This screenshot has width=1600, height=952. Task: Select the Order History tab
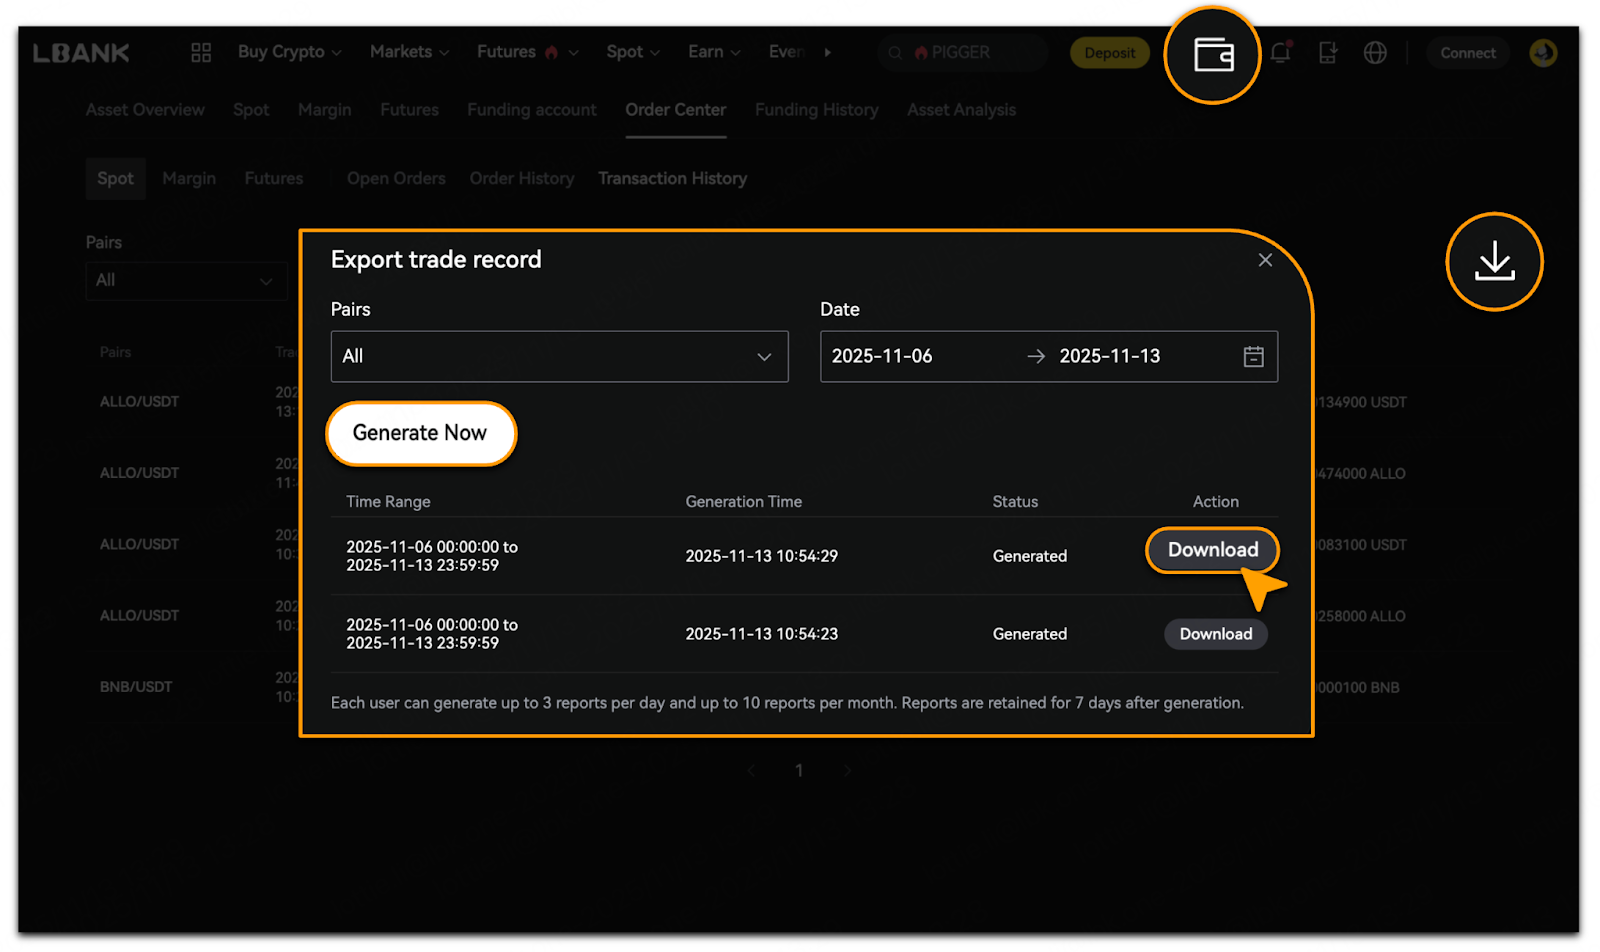tap(521, 179)
